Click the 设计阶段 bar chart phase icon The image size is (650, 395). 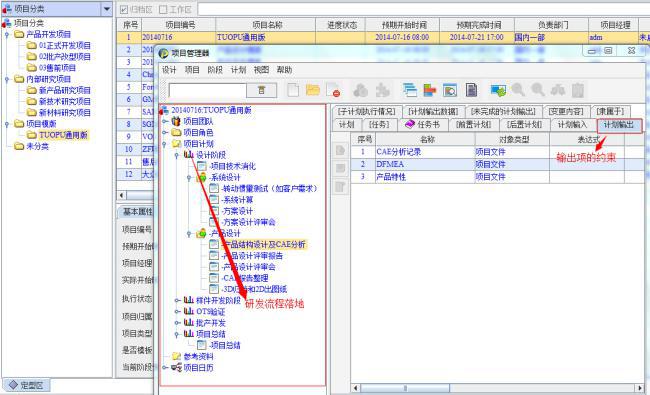(189, 155)
